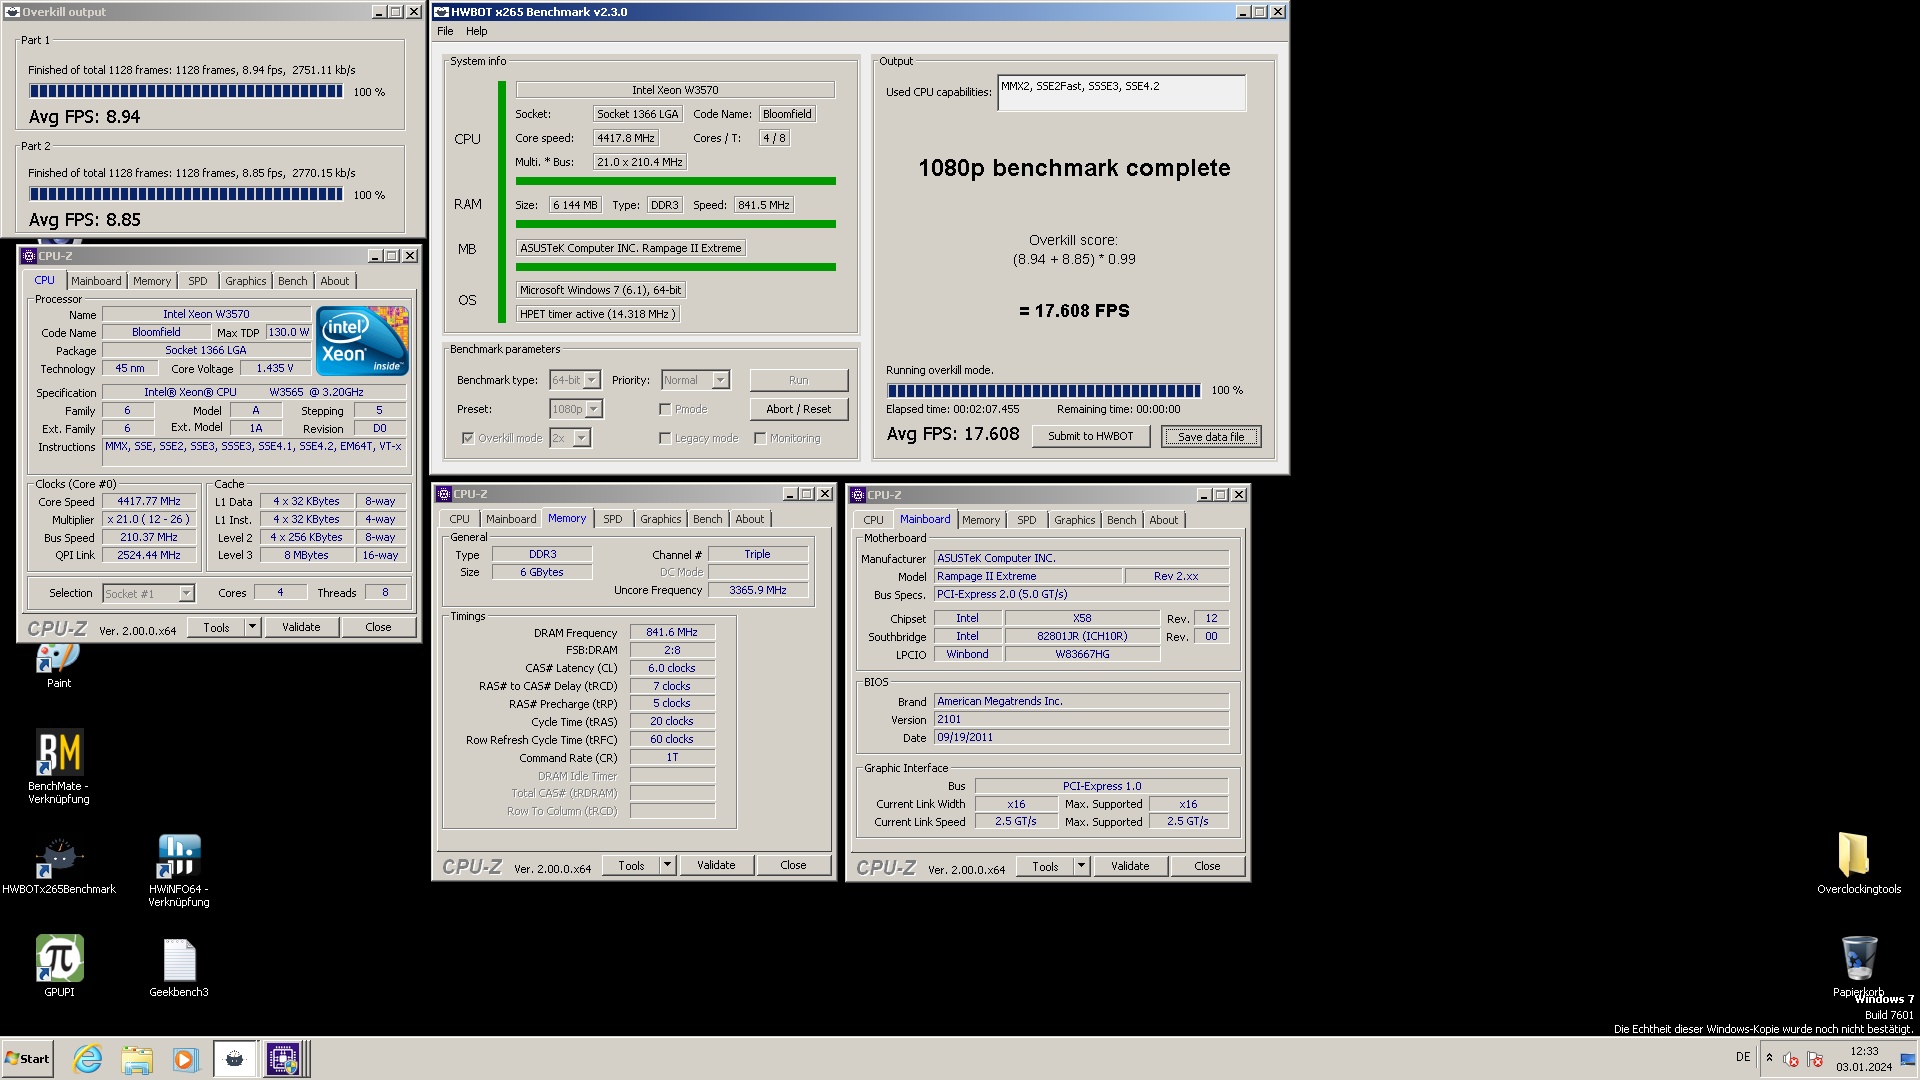Click the Running overkill mode progress bar
Viewport: 1920px width, 1080px height.
[1043, 391]
